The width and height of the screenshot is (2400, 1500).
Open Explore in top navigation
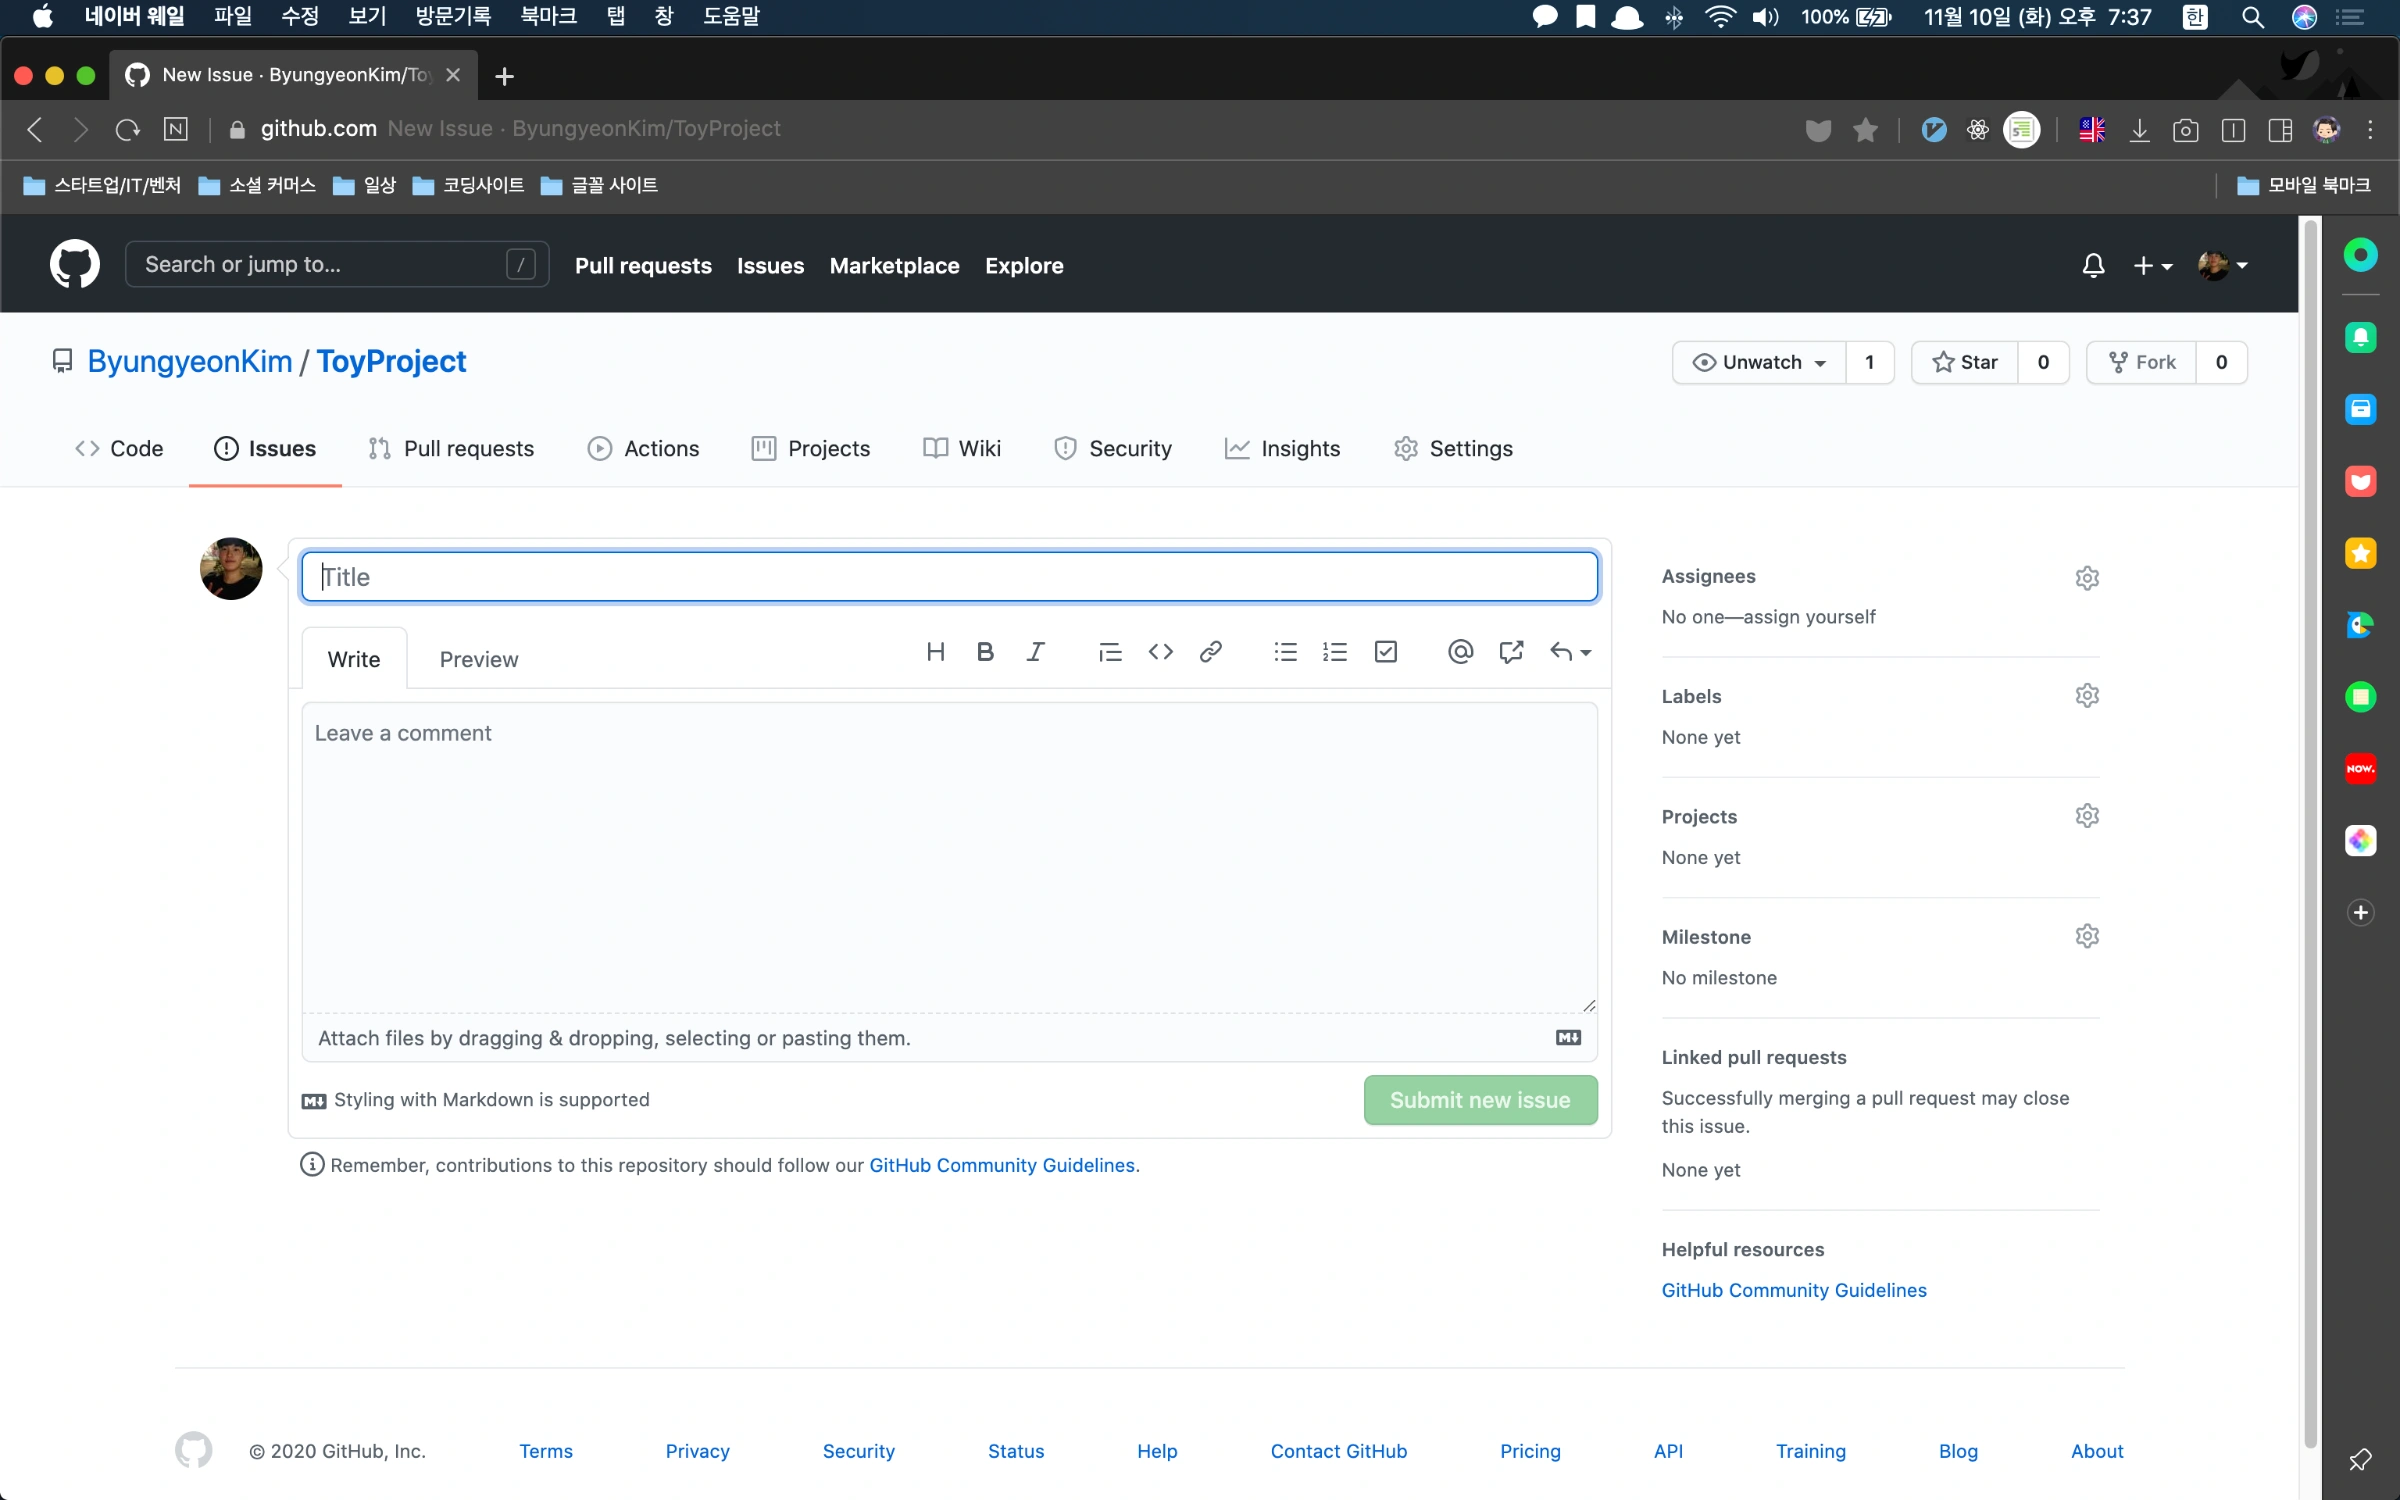tap(1024, 265)
